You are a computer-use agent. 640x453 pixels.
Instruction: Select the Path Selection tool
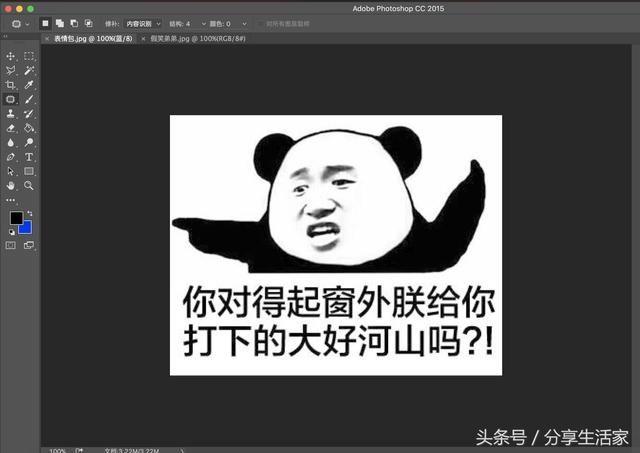click(11, 171)
